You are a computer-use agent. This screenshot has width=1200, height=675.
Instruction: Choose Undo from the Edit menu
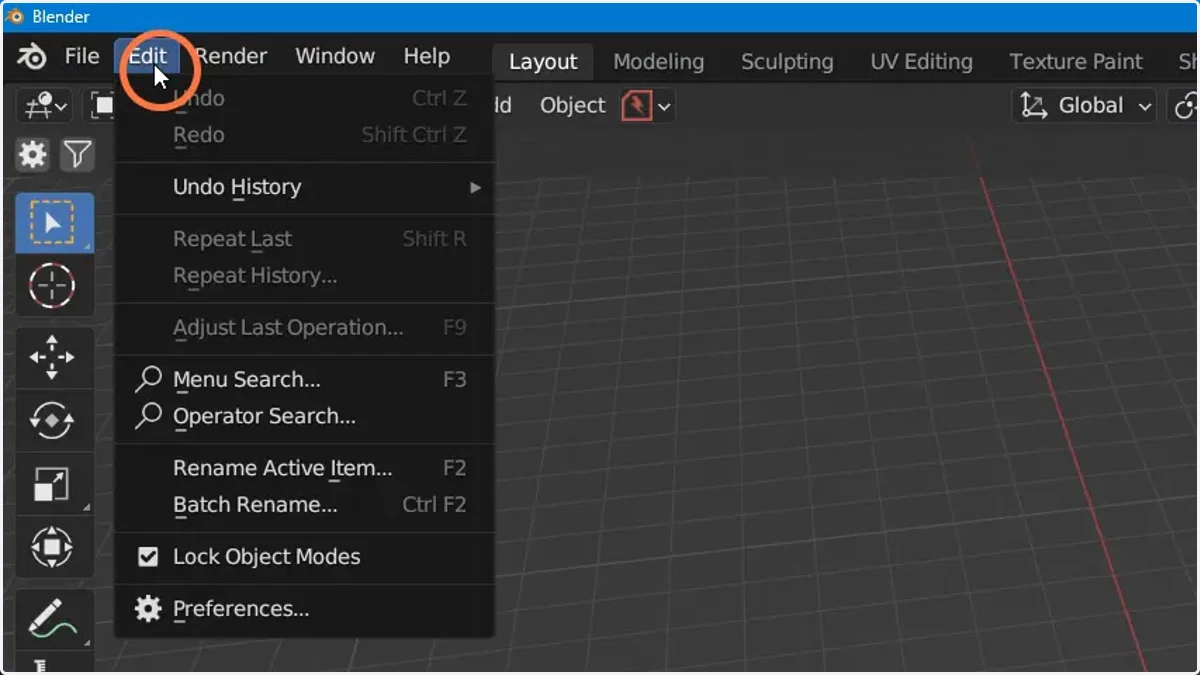(x=305, y=98)
